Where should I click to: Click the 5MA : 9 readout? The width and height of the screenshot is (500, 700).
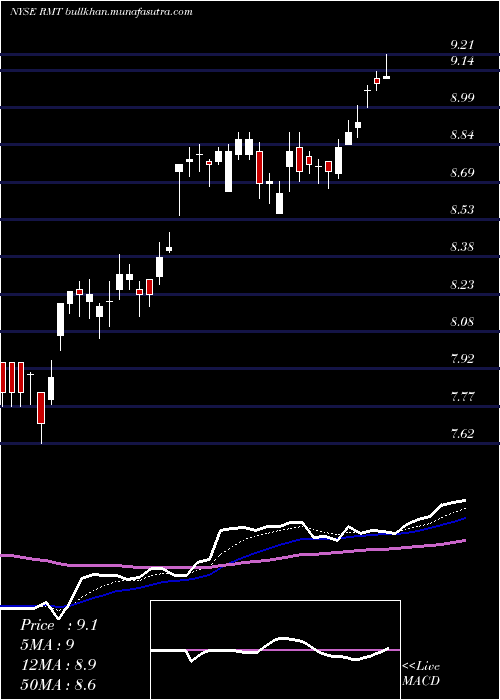(x=47, y=645)
